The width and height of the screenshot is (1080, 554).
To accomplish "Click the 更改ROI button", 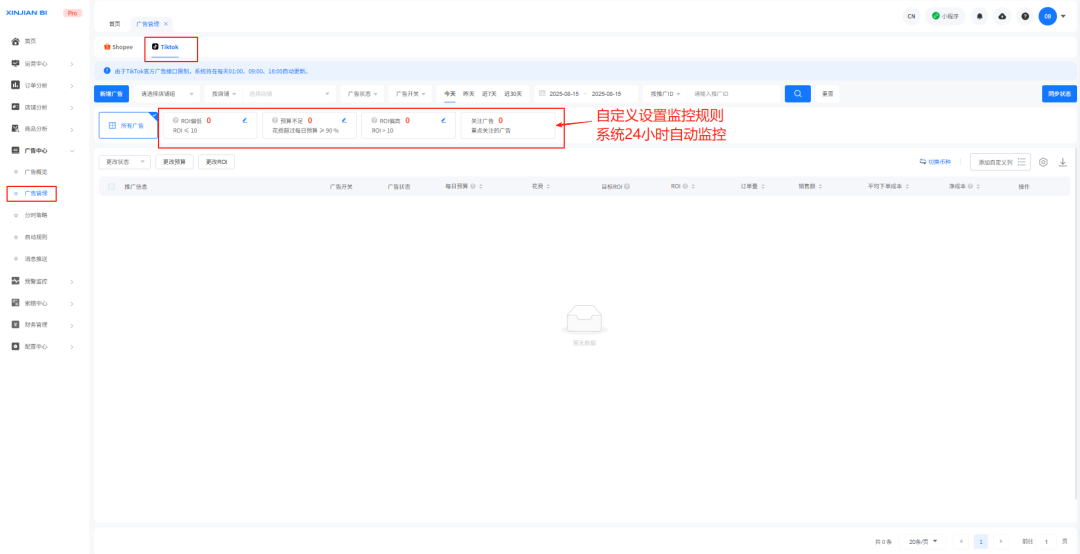I will click(217, 162).
